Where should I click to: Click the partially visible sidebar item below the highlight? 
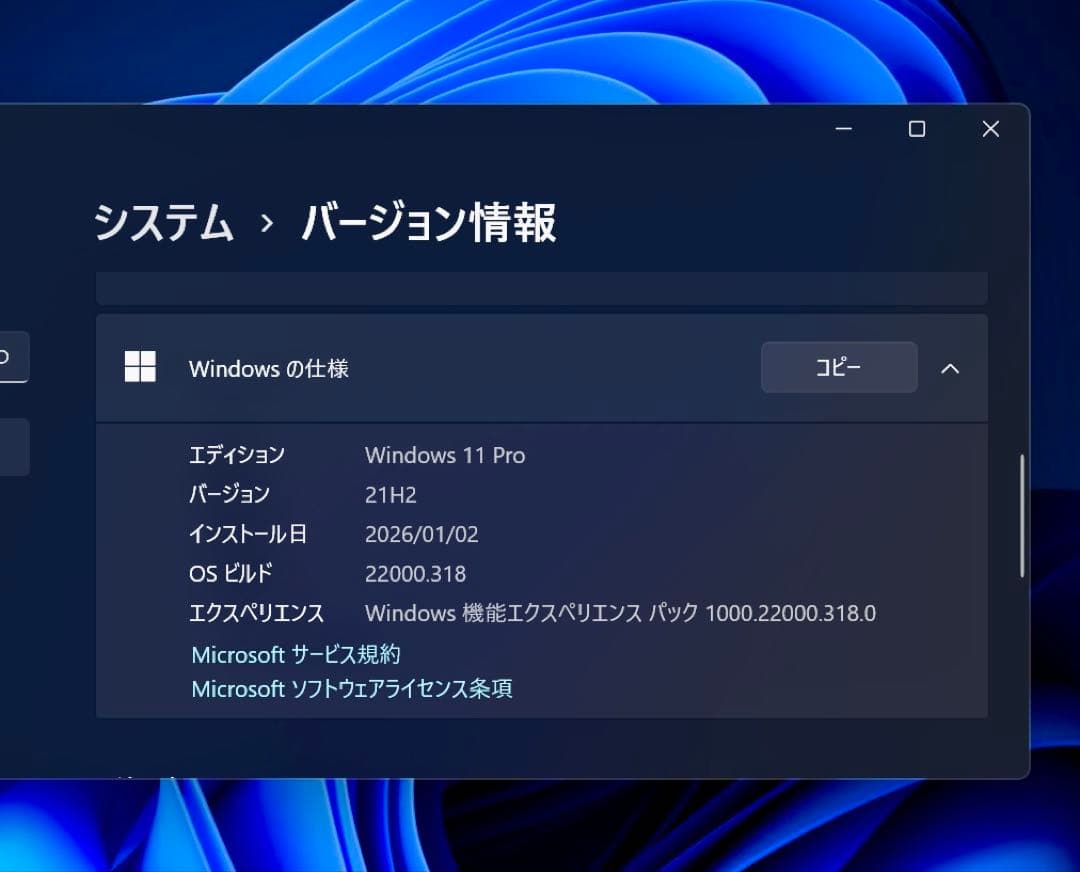[x=15, y=446]
